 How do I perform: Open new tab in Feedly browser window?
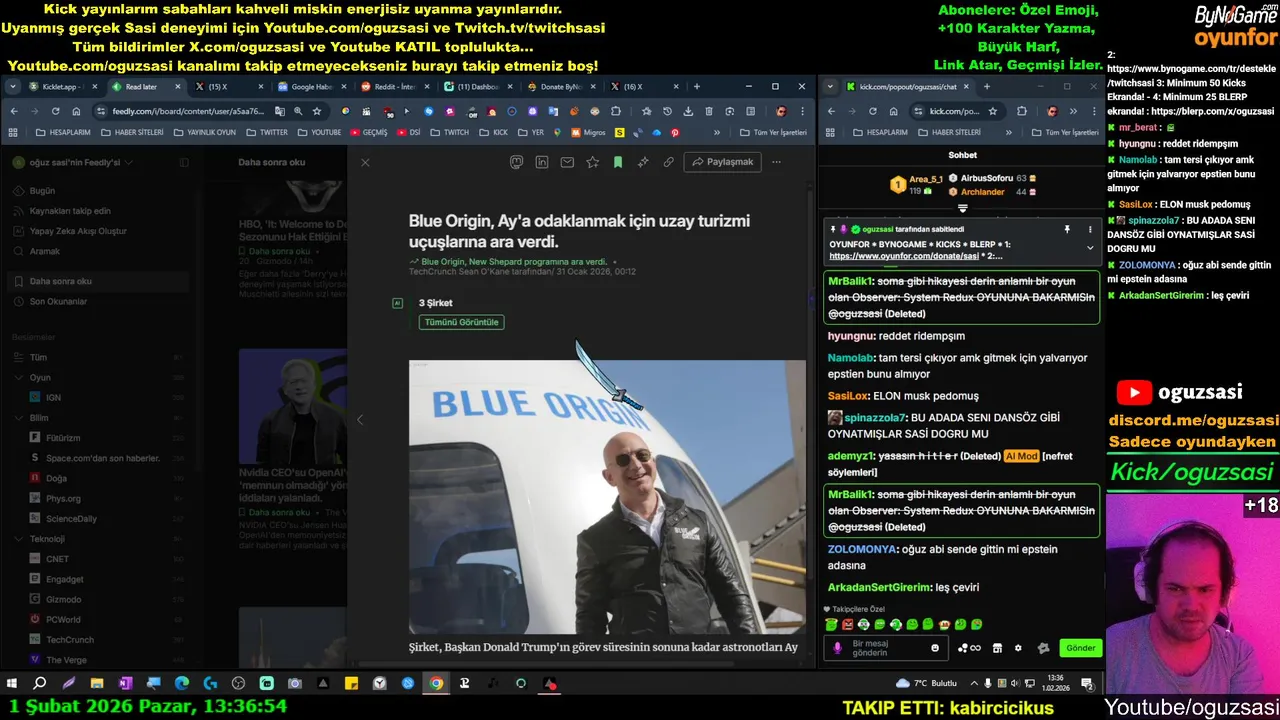697,87
